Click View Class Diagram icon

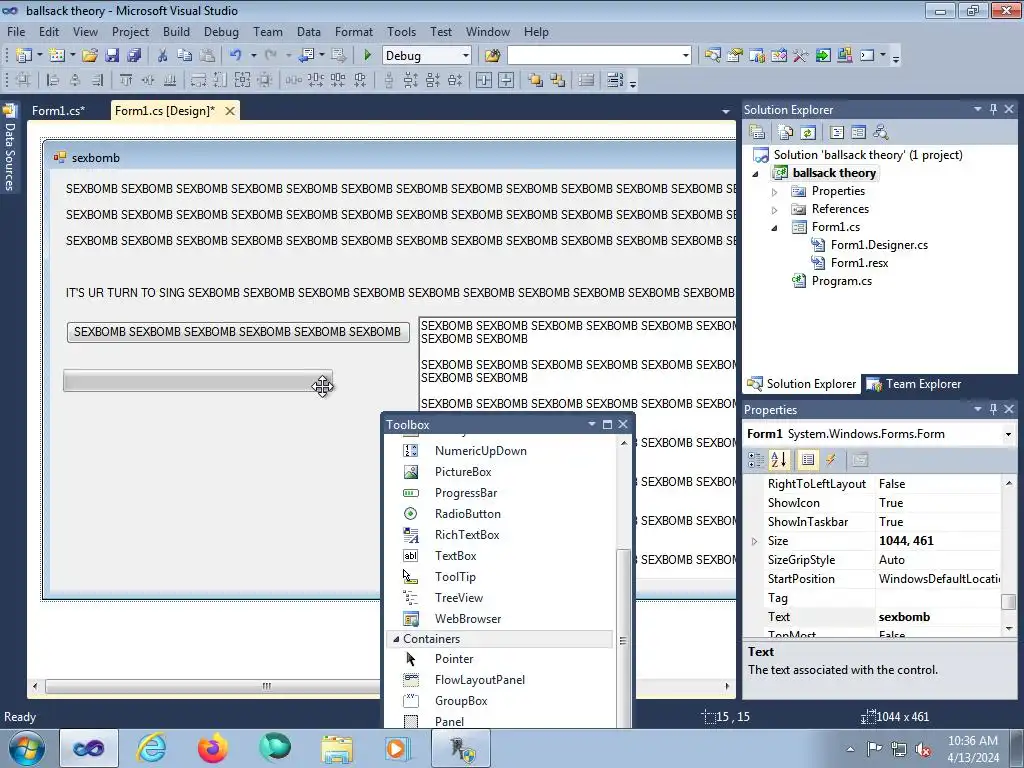[881, 133]
